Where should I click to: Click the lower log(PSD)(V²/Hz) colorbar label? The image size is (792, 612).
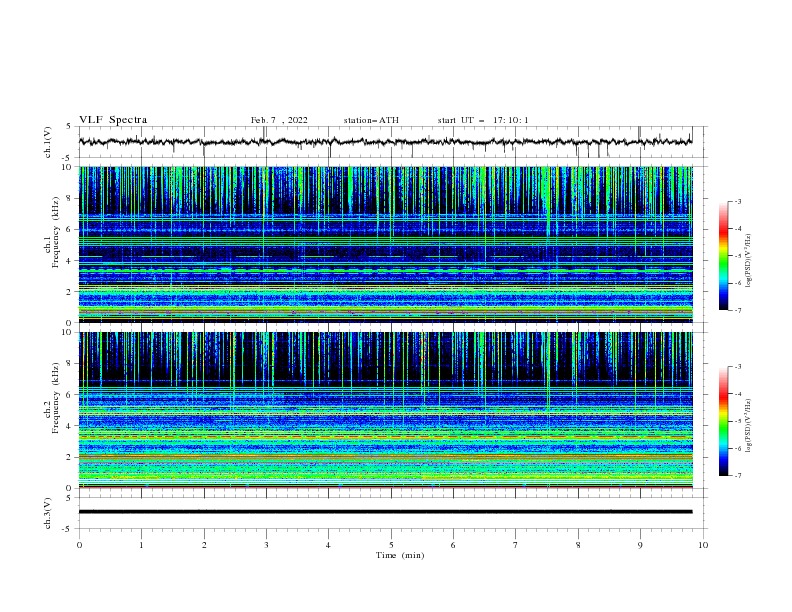click(x=749, y=426)
